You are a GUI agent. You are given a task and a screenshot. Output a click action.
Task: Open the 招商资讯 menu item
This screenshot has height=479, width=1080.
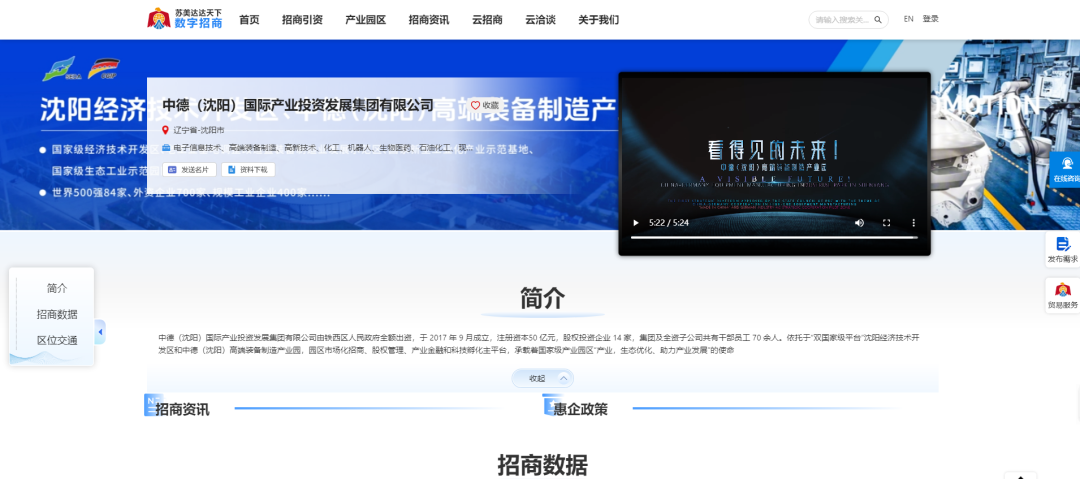[x=429, y=20]
